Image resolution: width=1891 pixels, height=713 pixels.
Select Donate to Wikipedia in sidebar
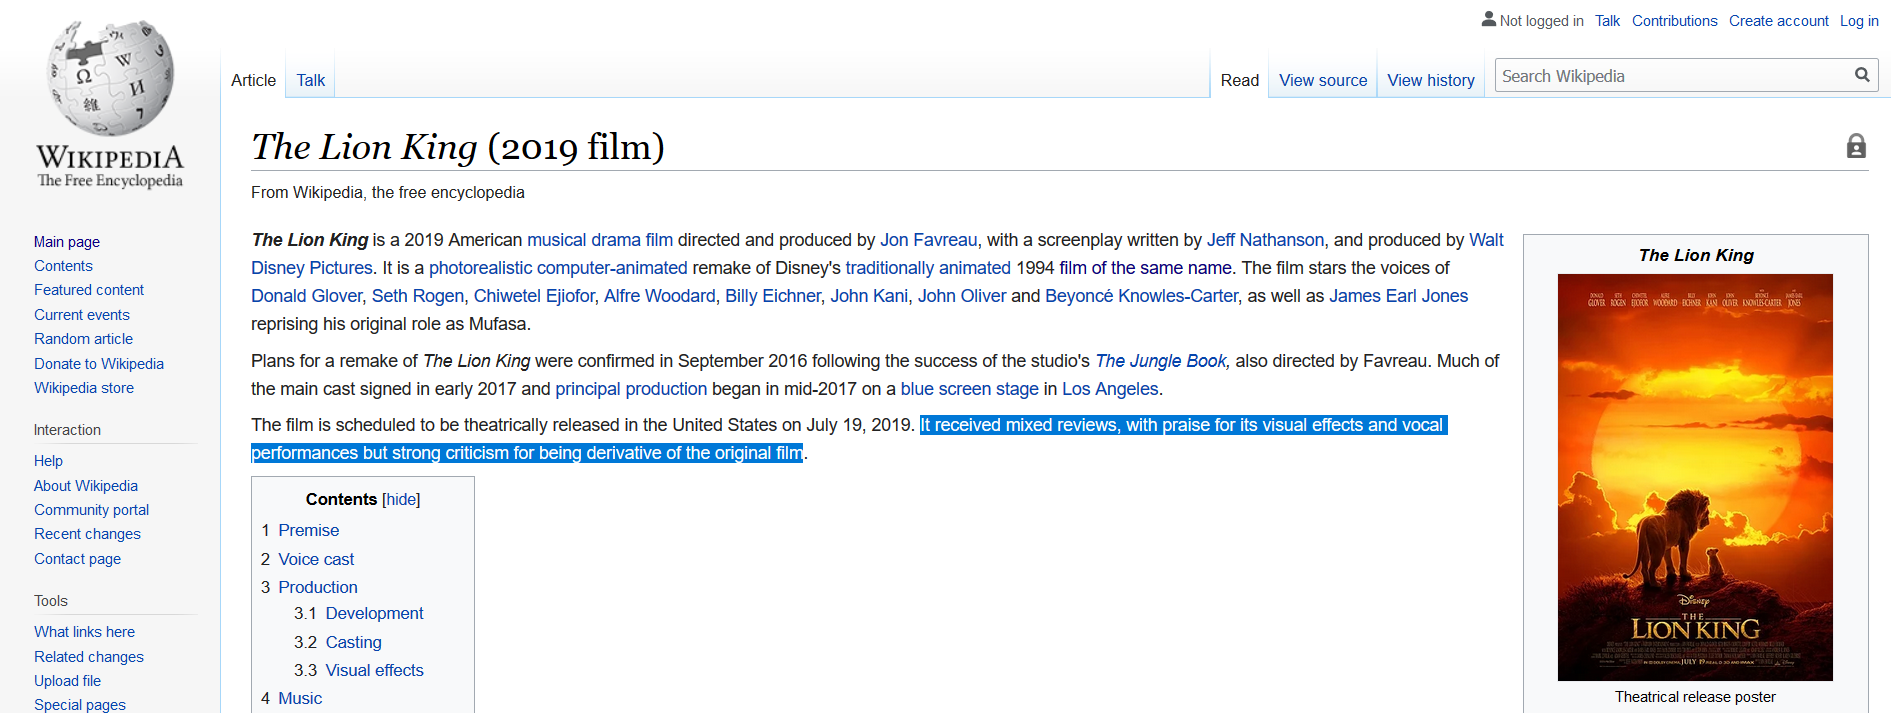(x=98, y=364)
